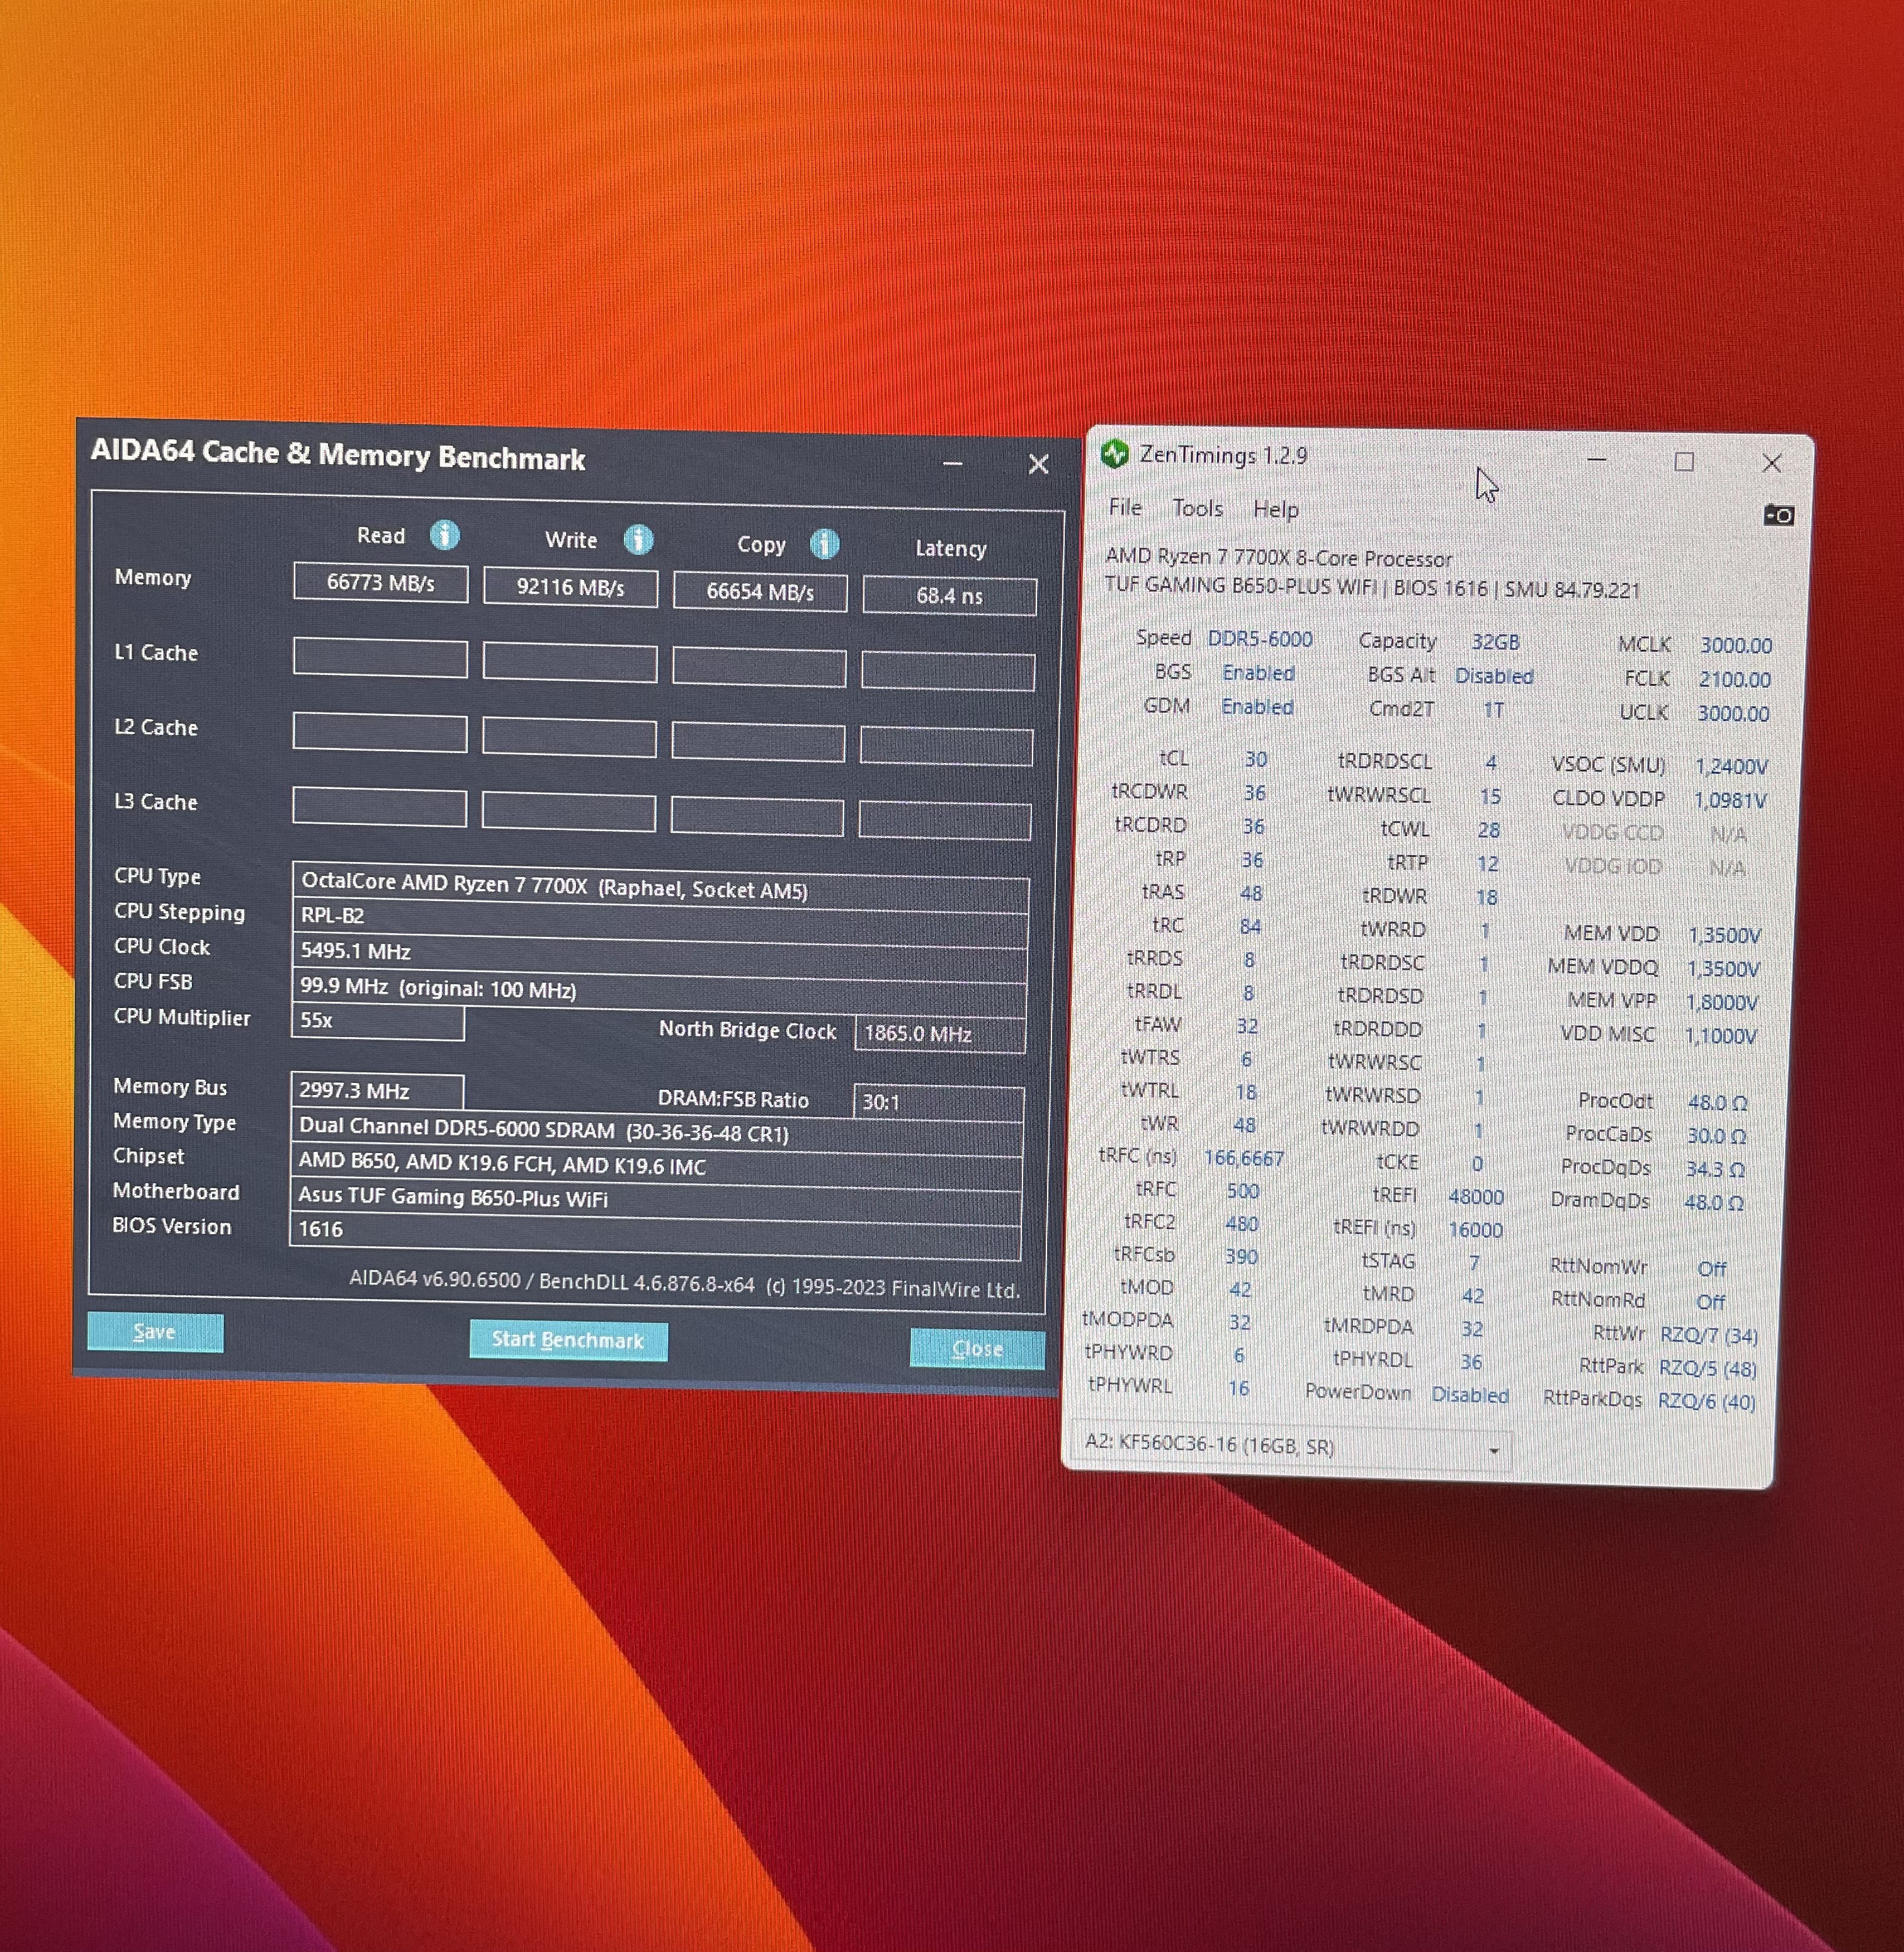Click the ZenTimings green app icon
The width and height of the screenshot is (1904, 1952).
(x=1114, y=455)
